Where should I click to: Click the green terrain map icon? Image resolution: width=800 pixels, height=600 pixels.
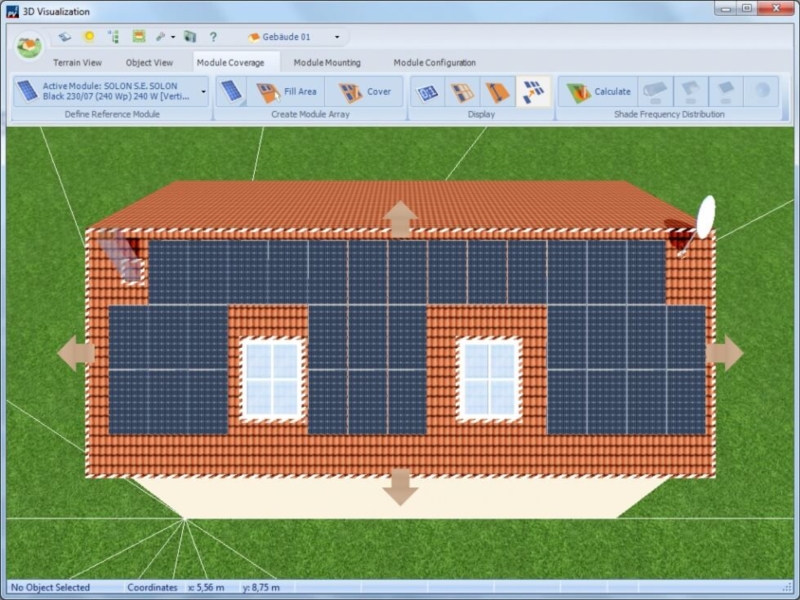click(x=139, y=37)
